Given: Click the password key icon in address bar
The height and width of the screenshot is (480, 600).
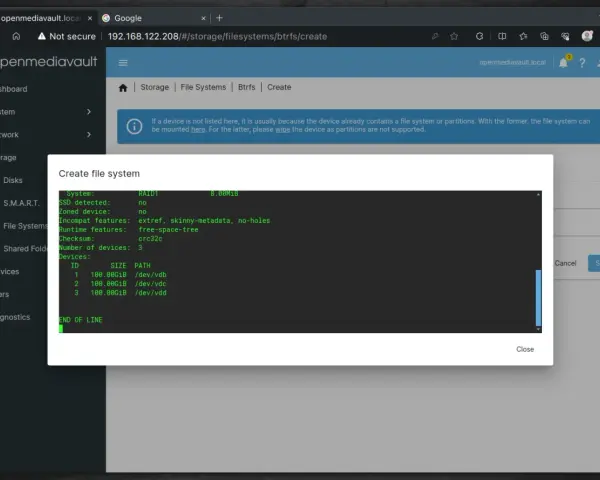Looking at the screenshot, I should [x=435, y=36].
